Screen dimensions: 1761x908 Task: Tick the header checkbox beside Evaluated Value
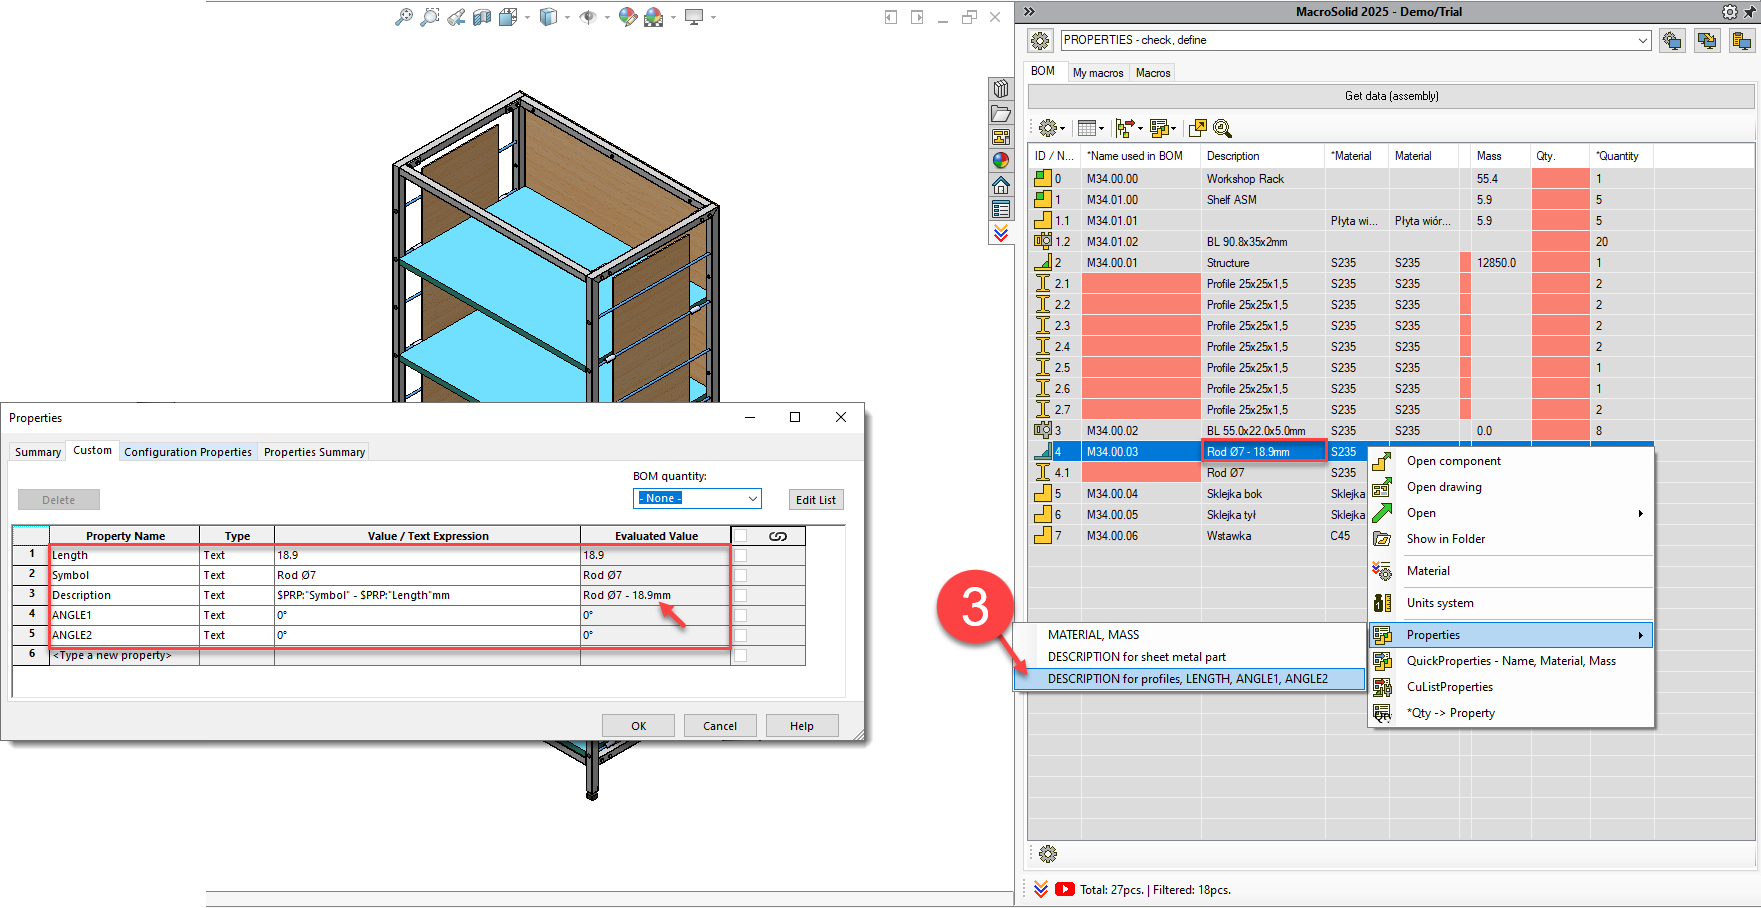tap(741, 536)
